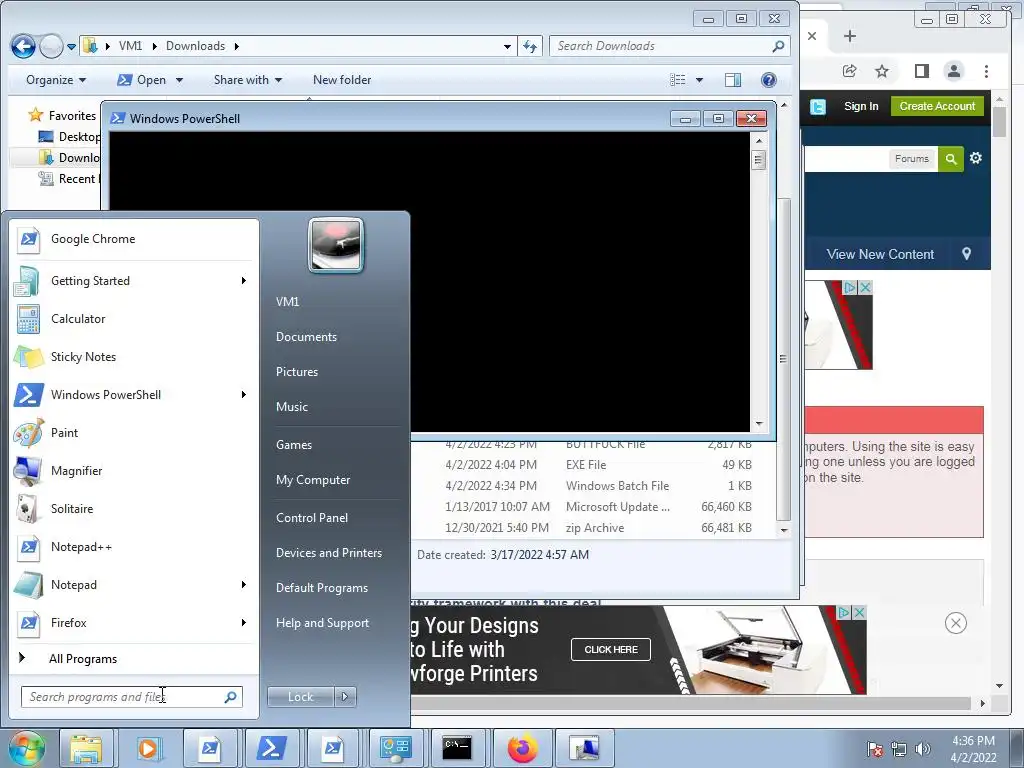This screenshot has height=768, width=1024.
Task: Open Default Programs from Start menu
Action: [x=321, y=588]
